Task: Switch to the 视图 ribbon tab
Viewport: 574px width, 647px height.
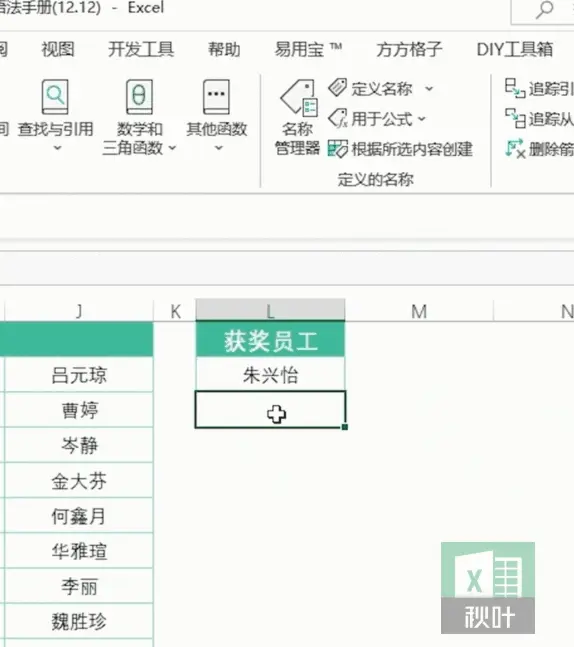Action: (58, 49)
